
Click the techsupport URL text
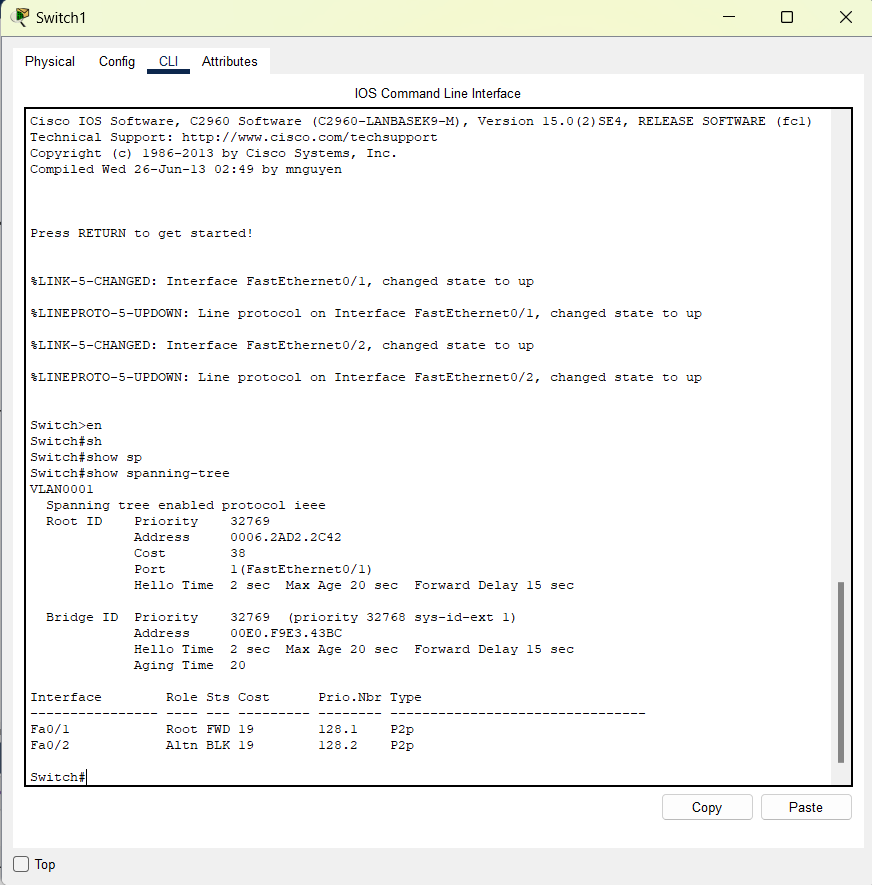pyautogui.click(x=309, y=137)
